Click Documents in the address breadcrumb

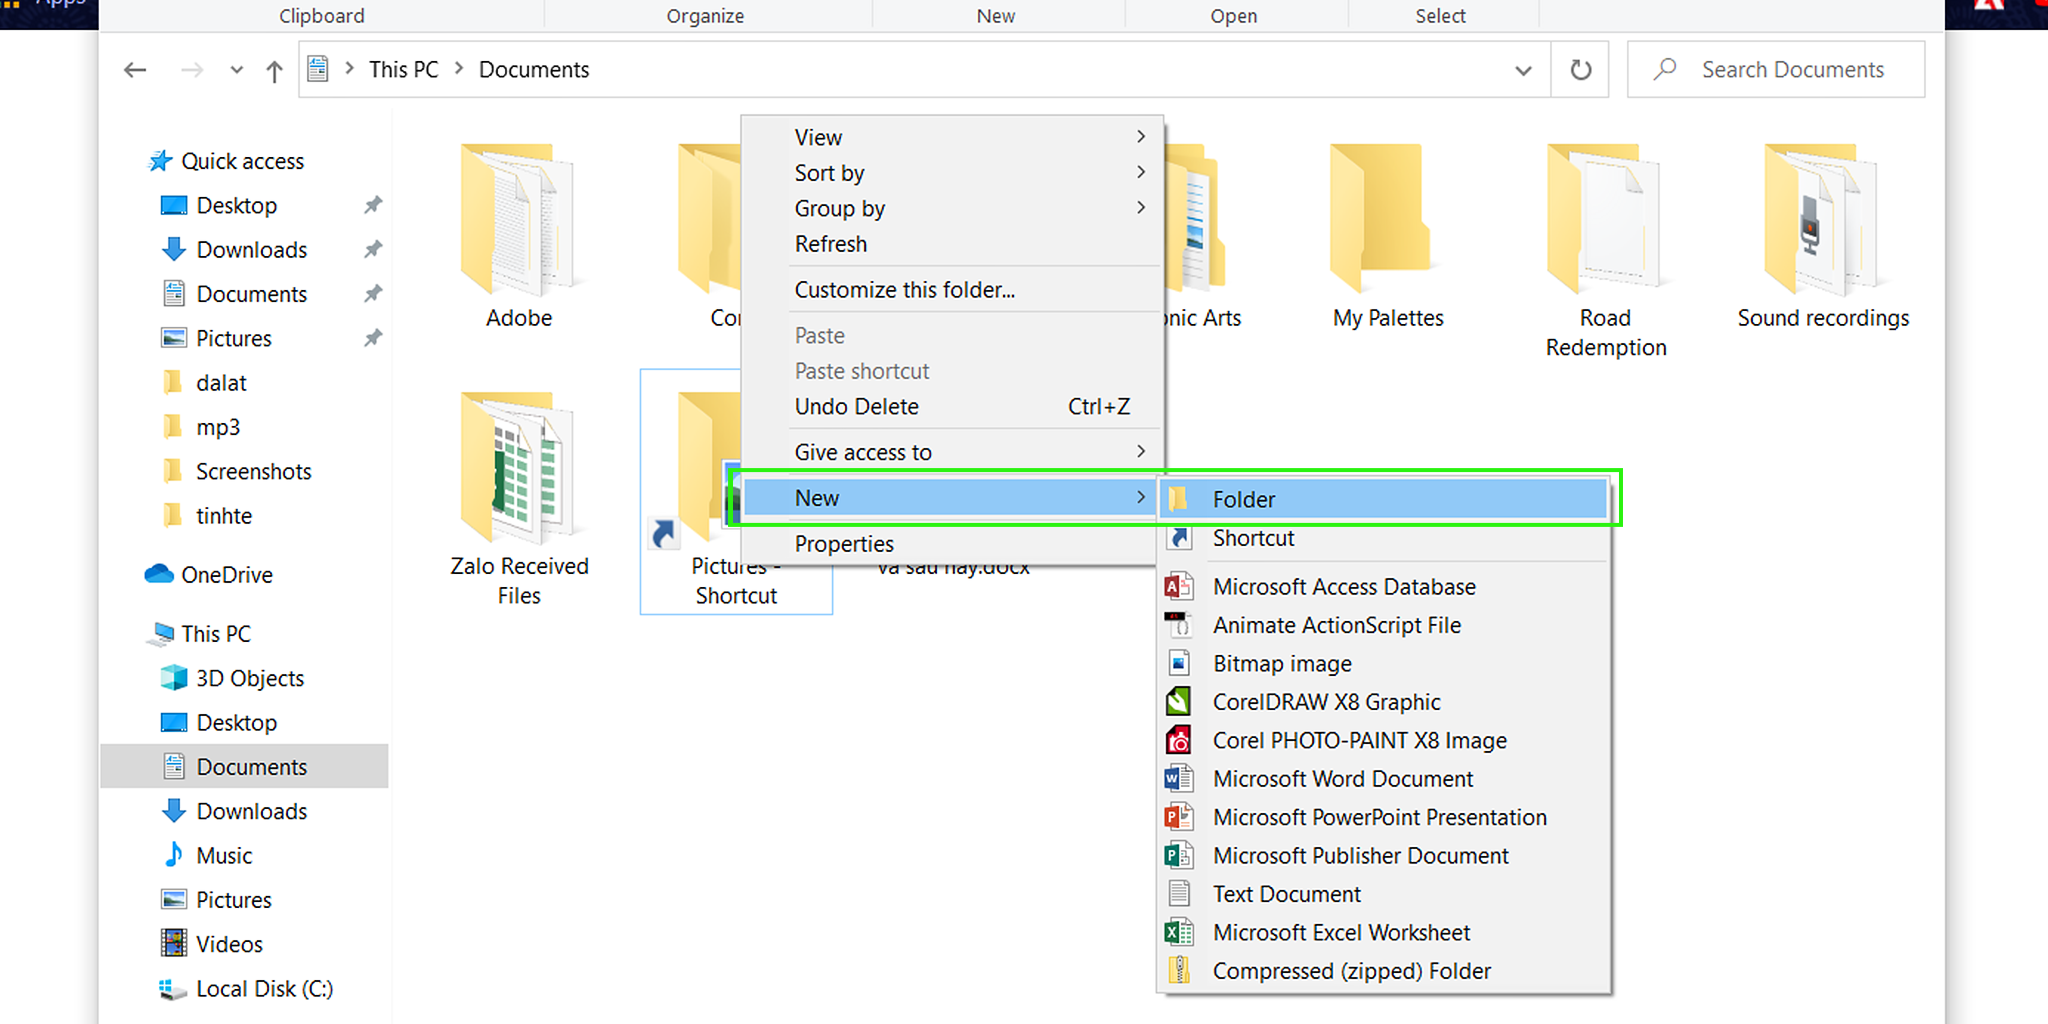click(534, 70)
